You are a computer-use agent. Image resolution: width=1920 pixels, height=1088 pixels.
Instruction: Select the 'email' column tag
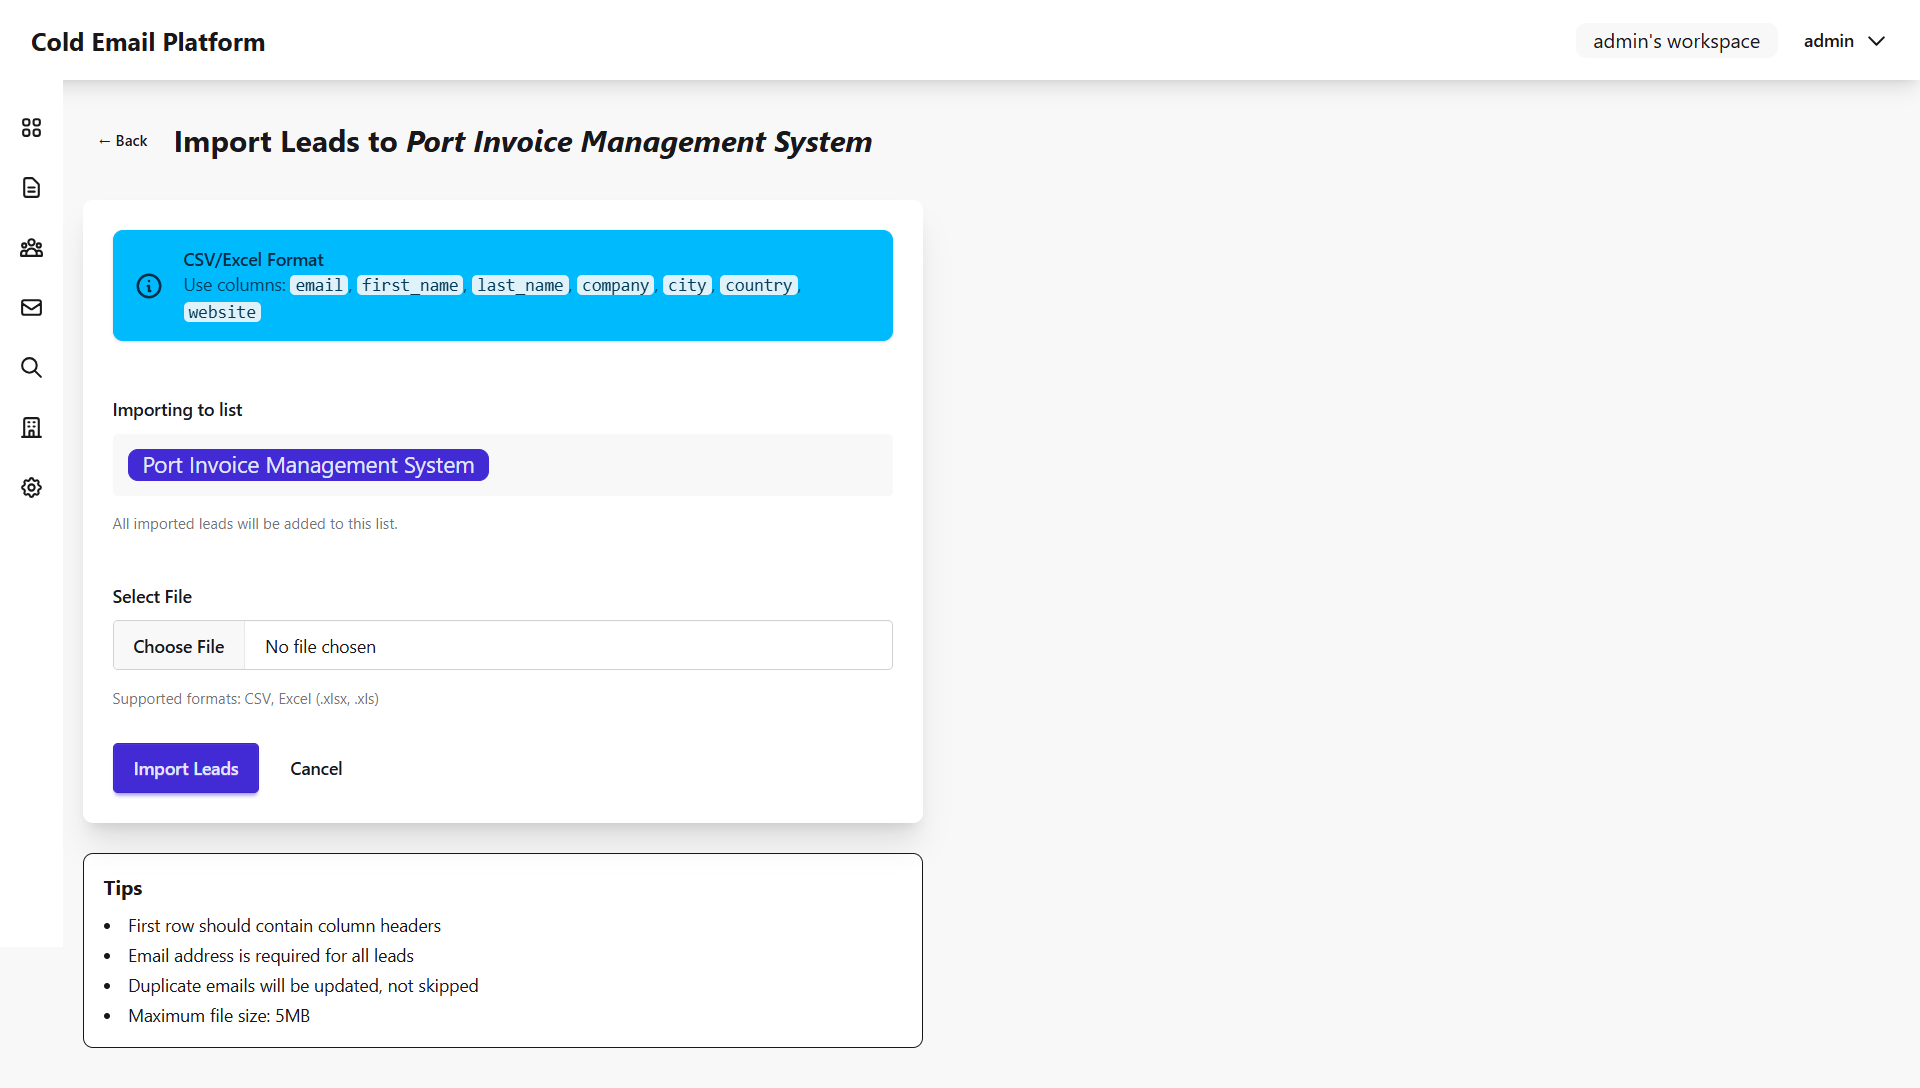click(319, 285)
